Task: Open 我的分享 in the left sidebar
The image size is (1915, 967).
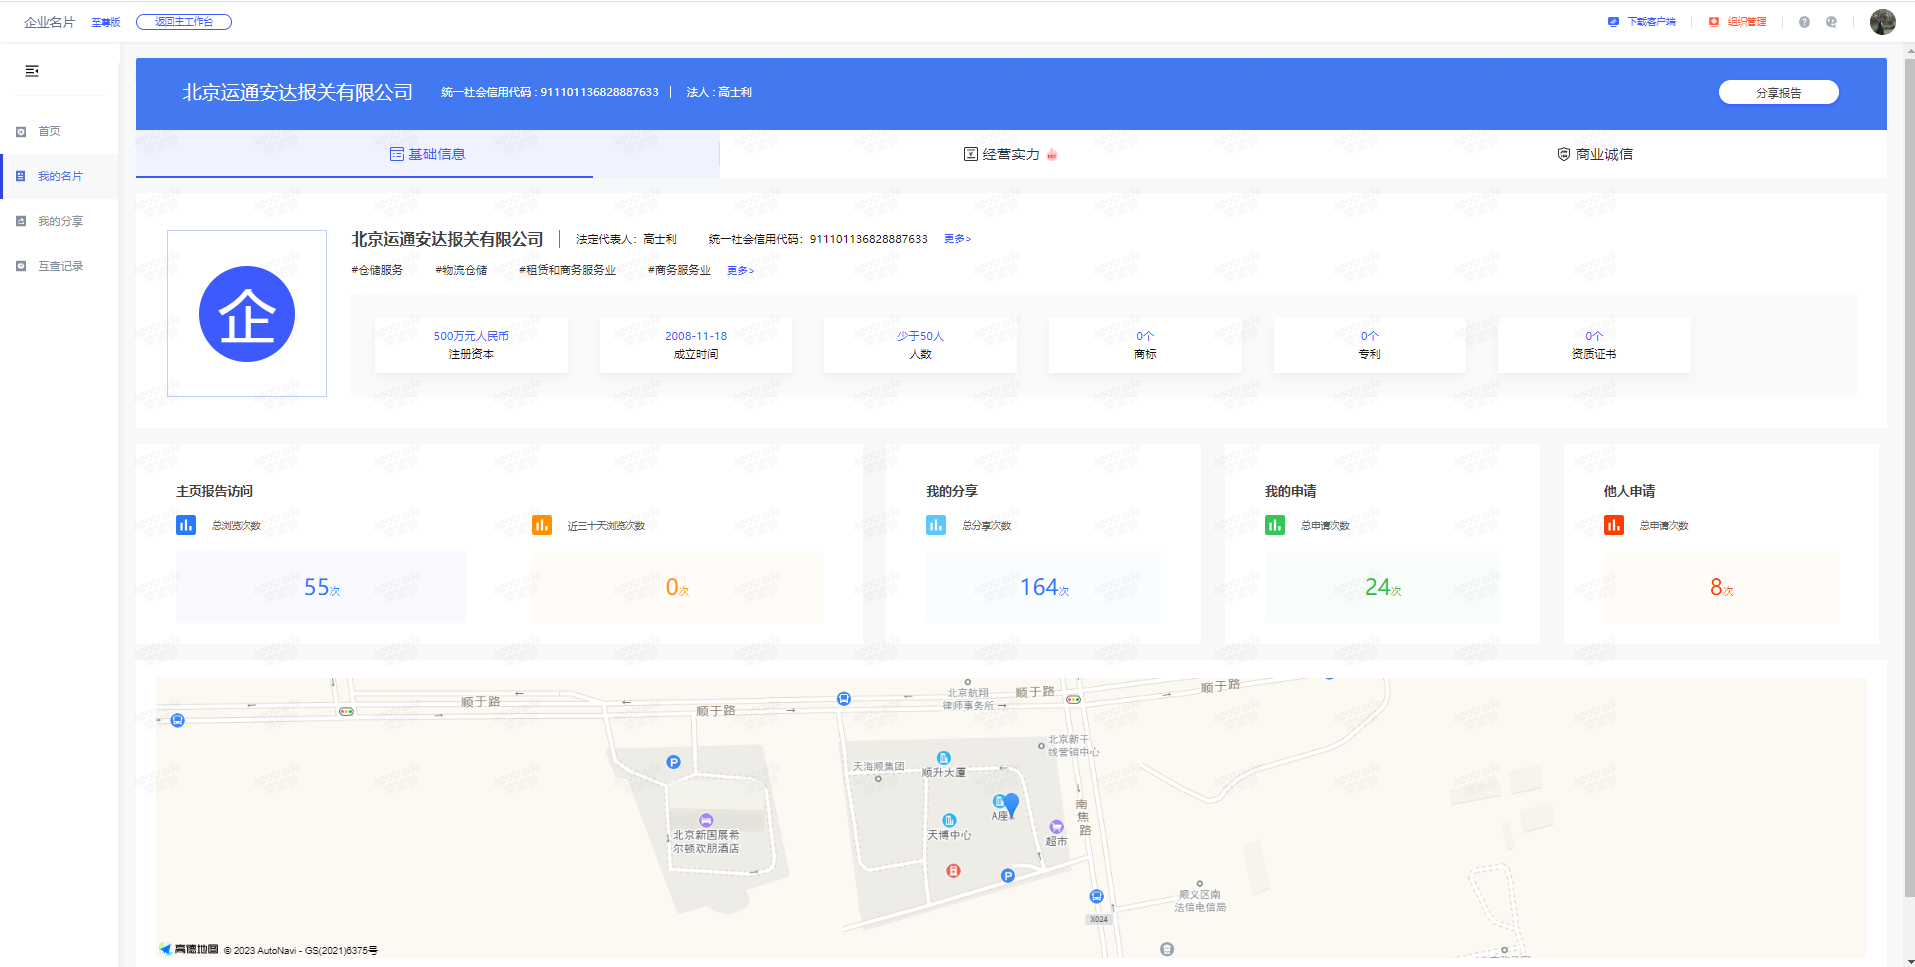Action: [59, 221]
